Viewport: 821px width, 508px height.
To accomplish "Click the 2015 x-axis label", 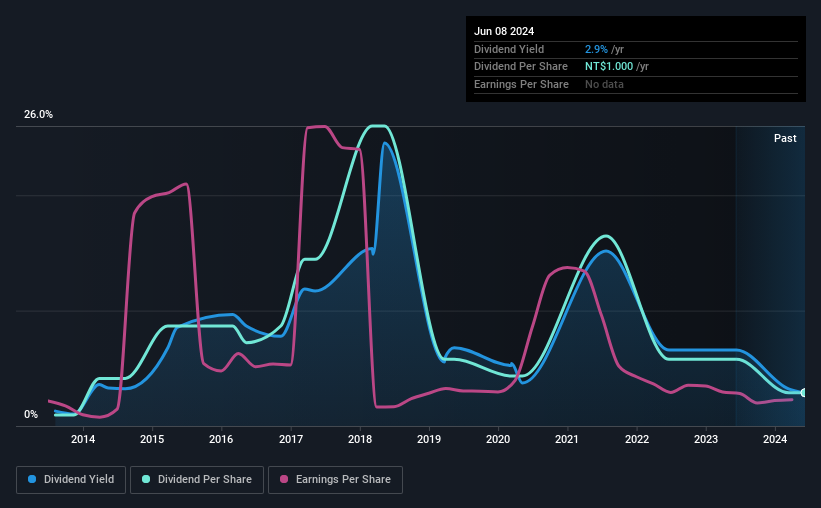I will pos(152,439).
